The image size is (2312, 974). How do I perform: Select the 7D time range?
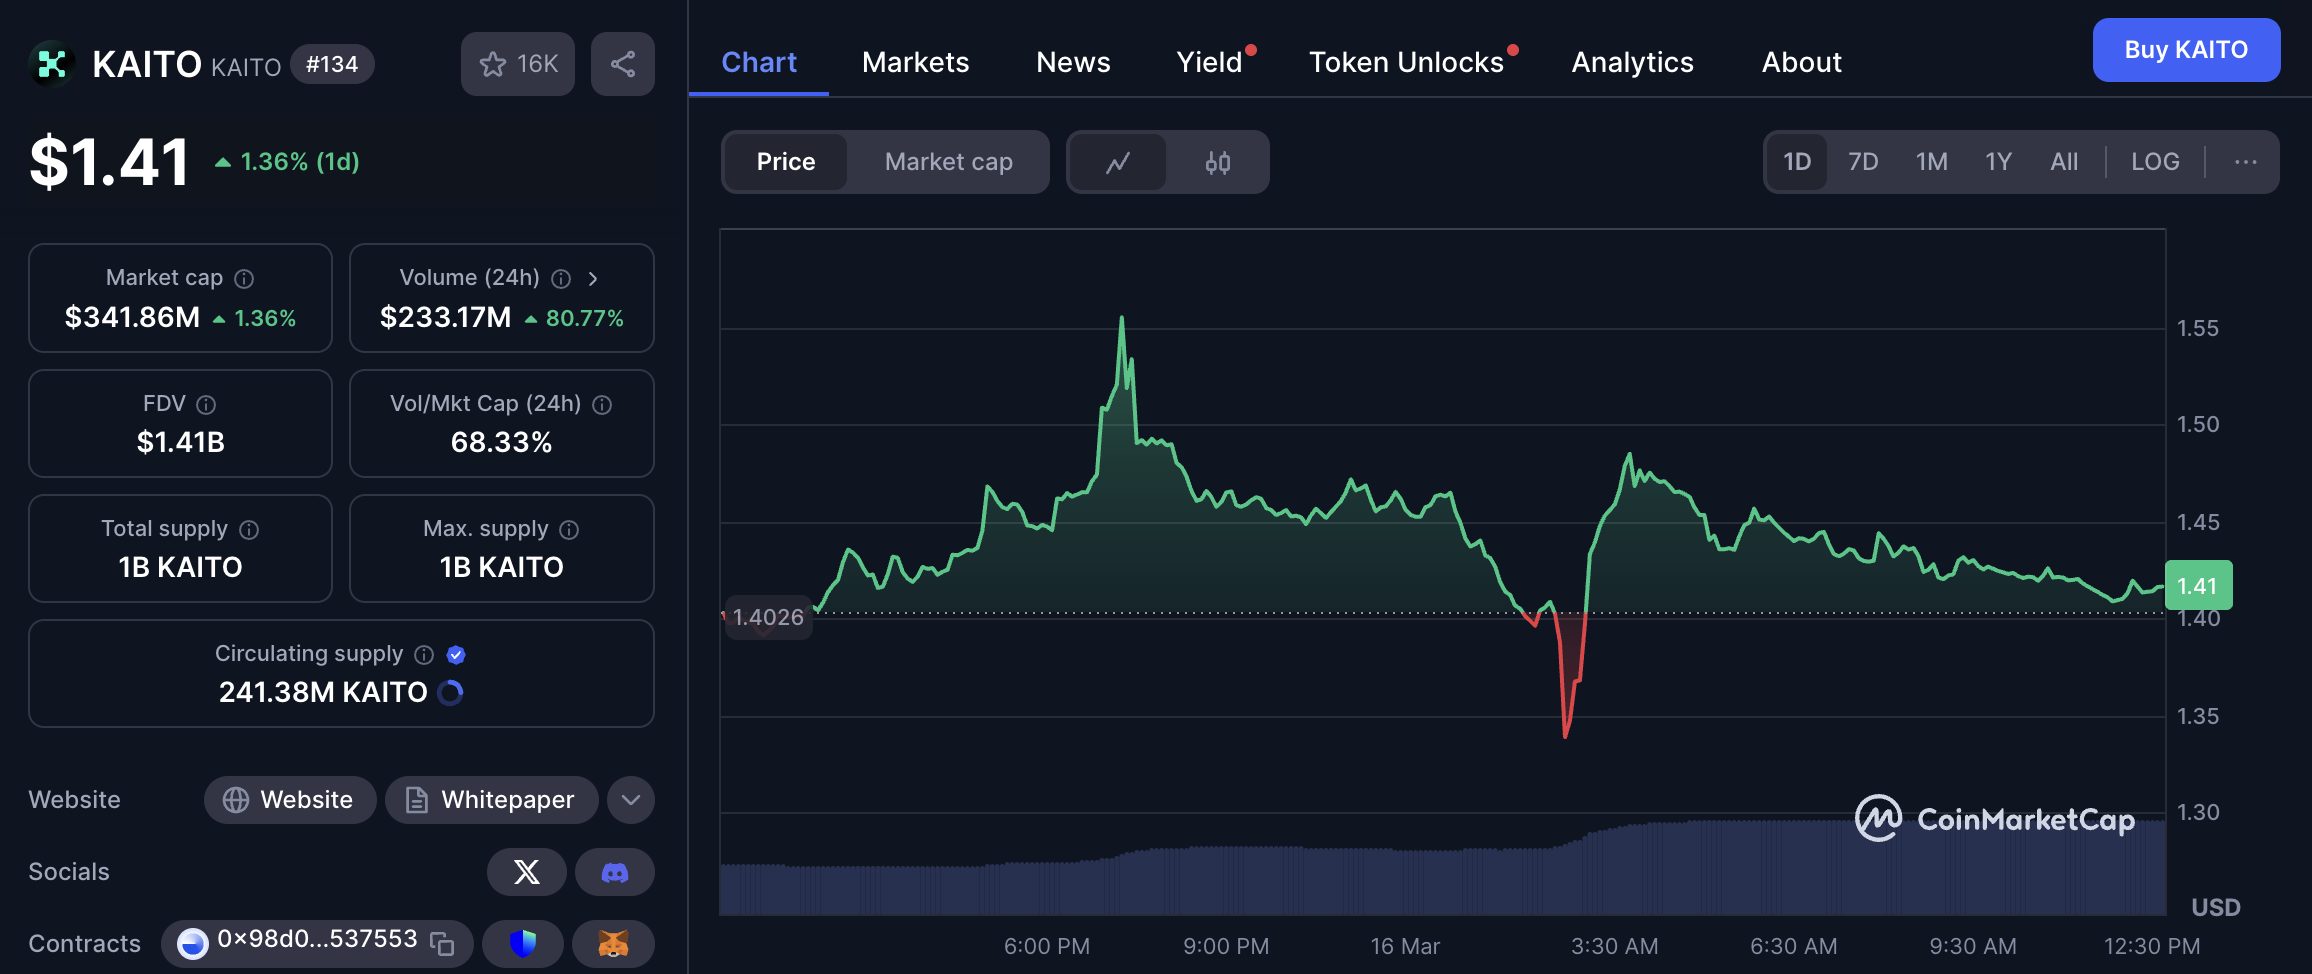(x=1862, y=162)
